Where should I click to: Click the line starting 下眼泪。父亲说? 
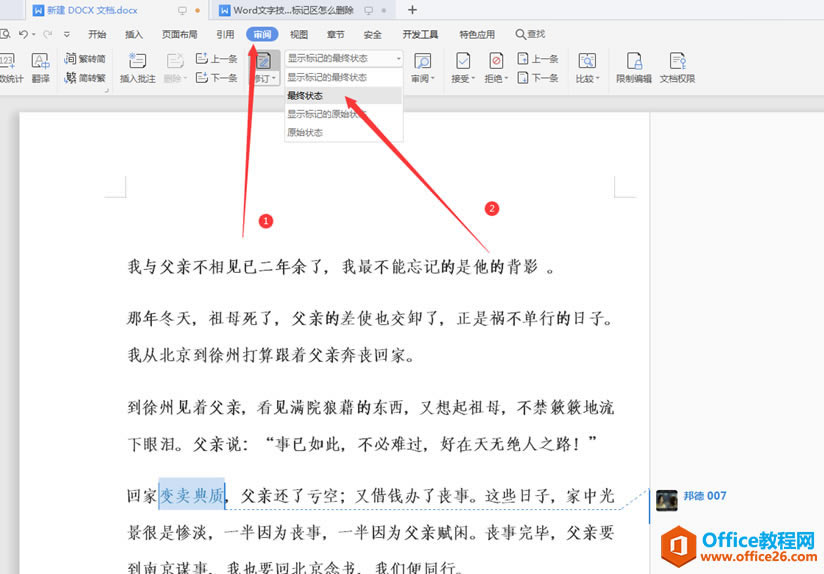[363, 444]
